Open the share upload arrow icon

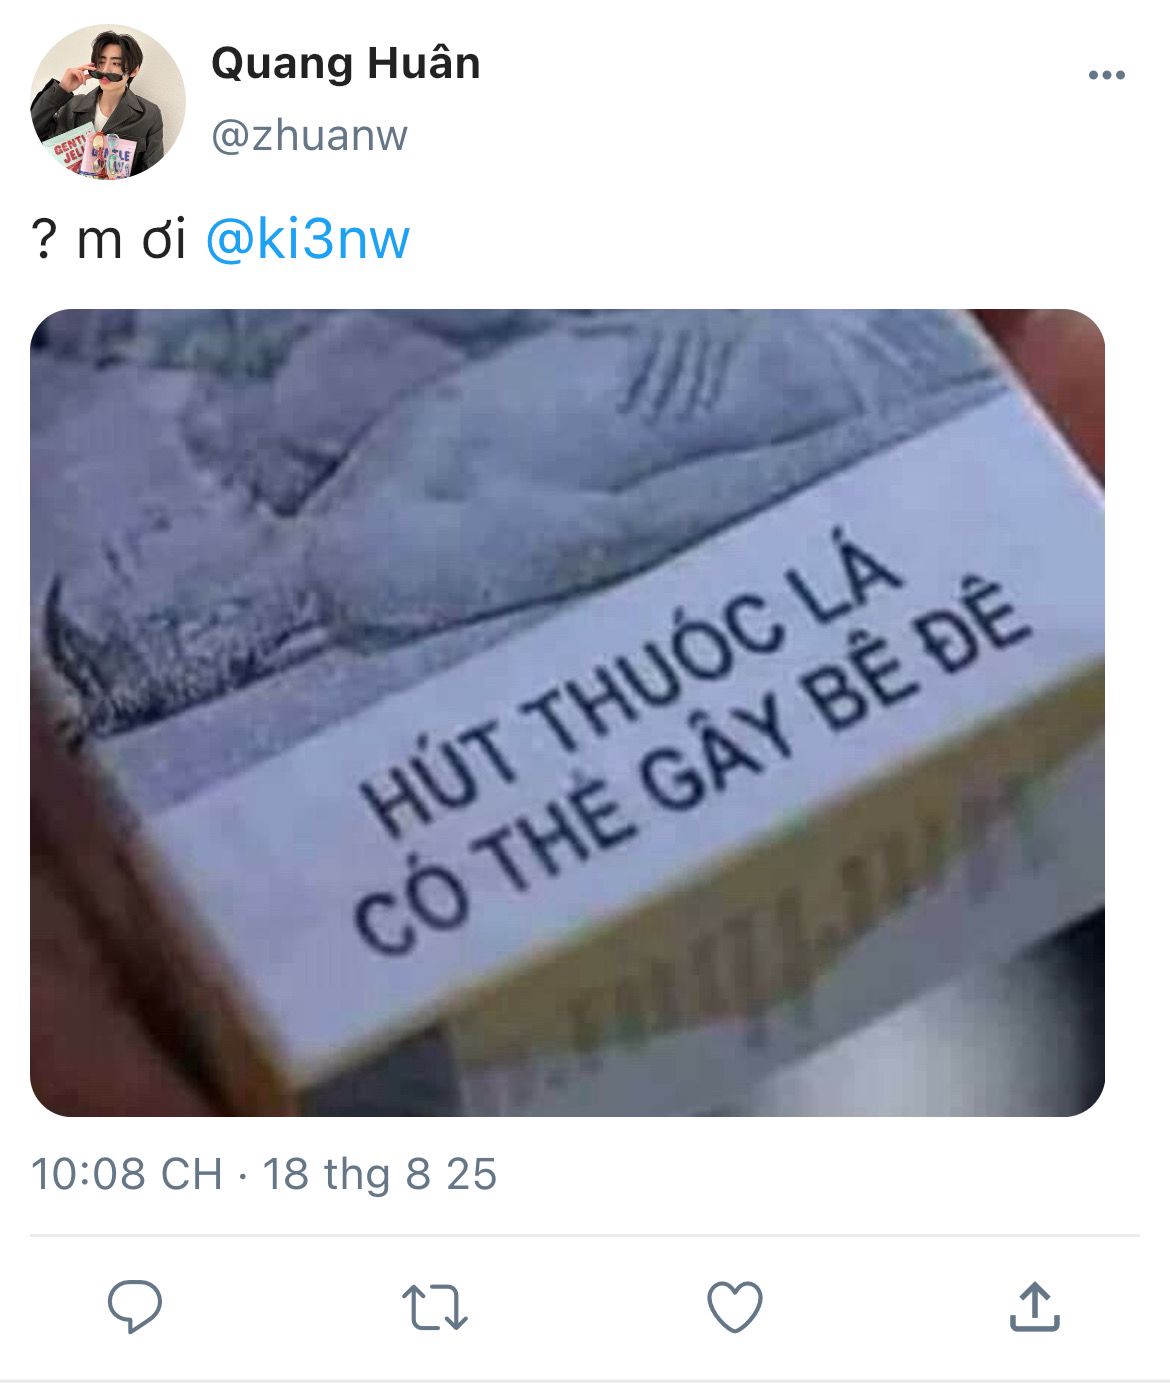1034,1306
